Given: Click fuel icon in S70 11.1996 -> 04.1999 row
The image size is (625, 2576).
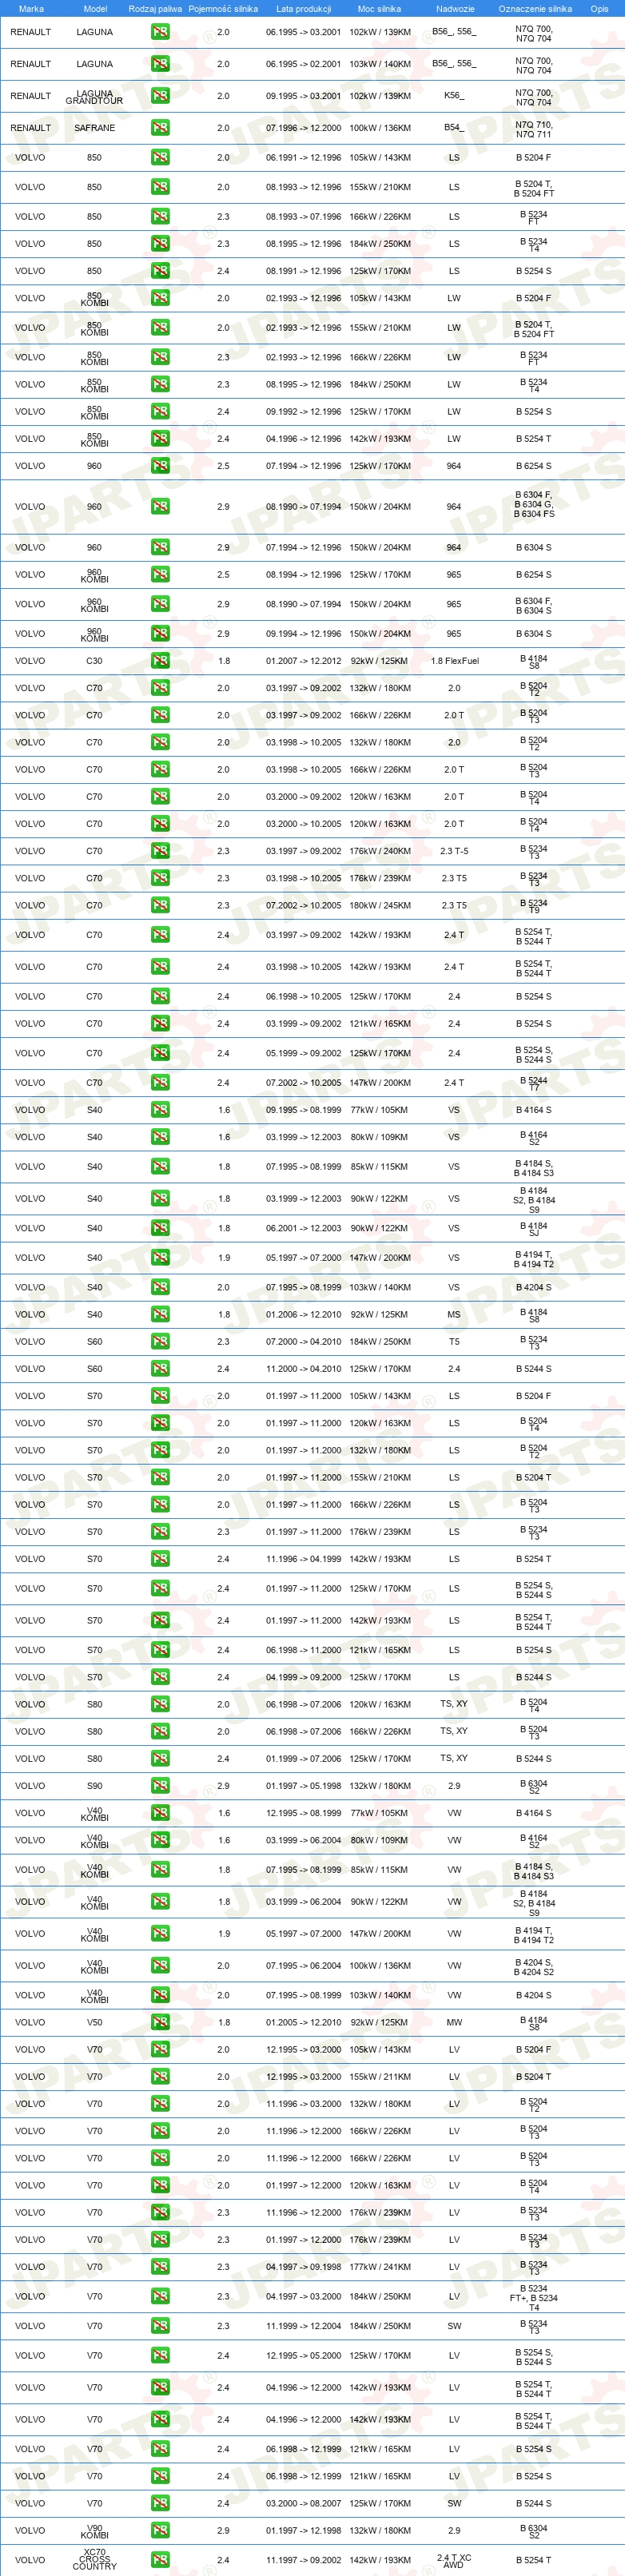Looking at the screenshot, I should pos(160,1559).
